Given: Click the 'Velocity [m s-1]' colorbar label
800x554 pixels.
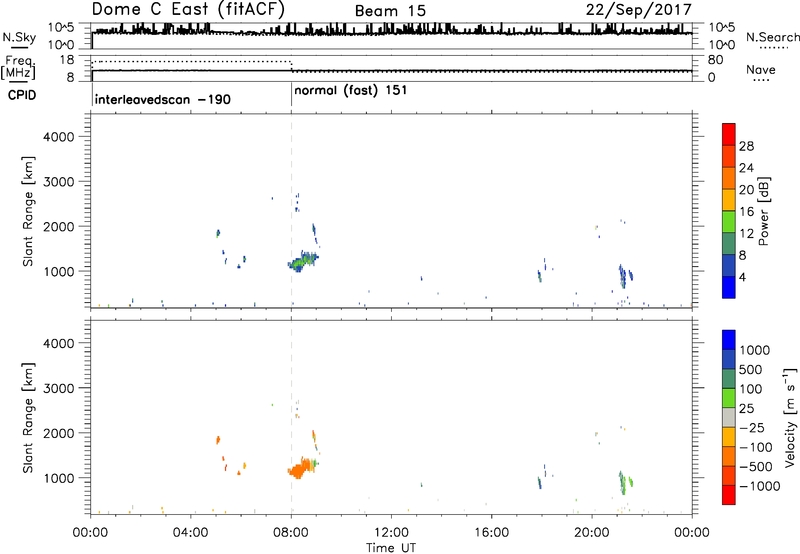Looking at the screenshot, I should click(791, 417).
